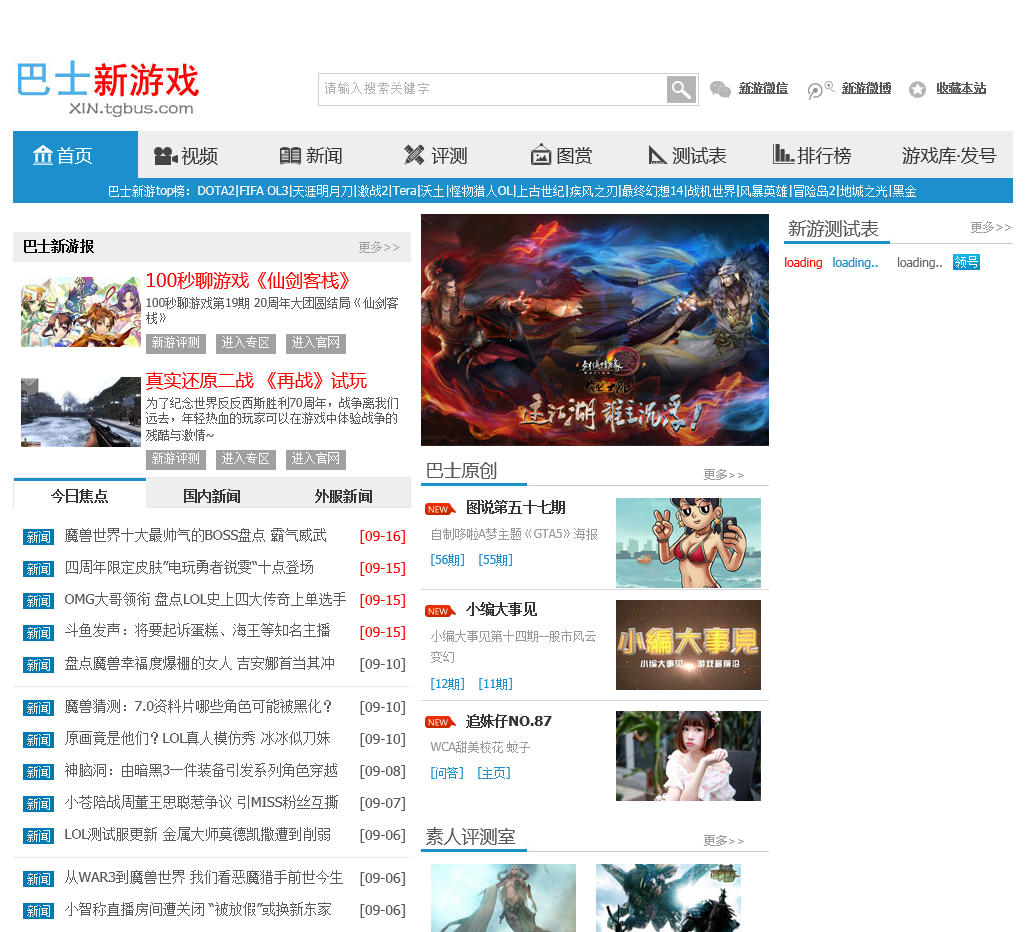Click NEW badge beside 小编大事见

[440, 611]
